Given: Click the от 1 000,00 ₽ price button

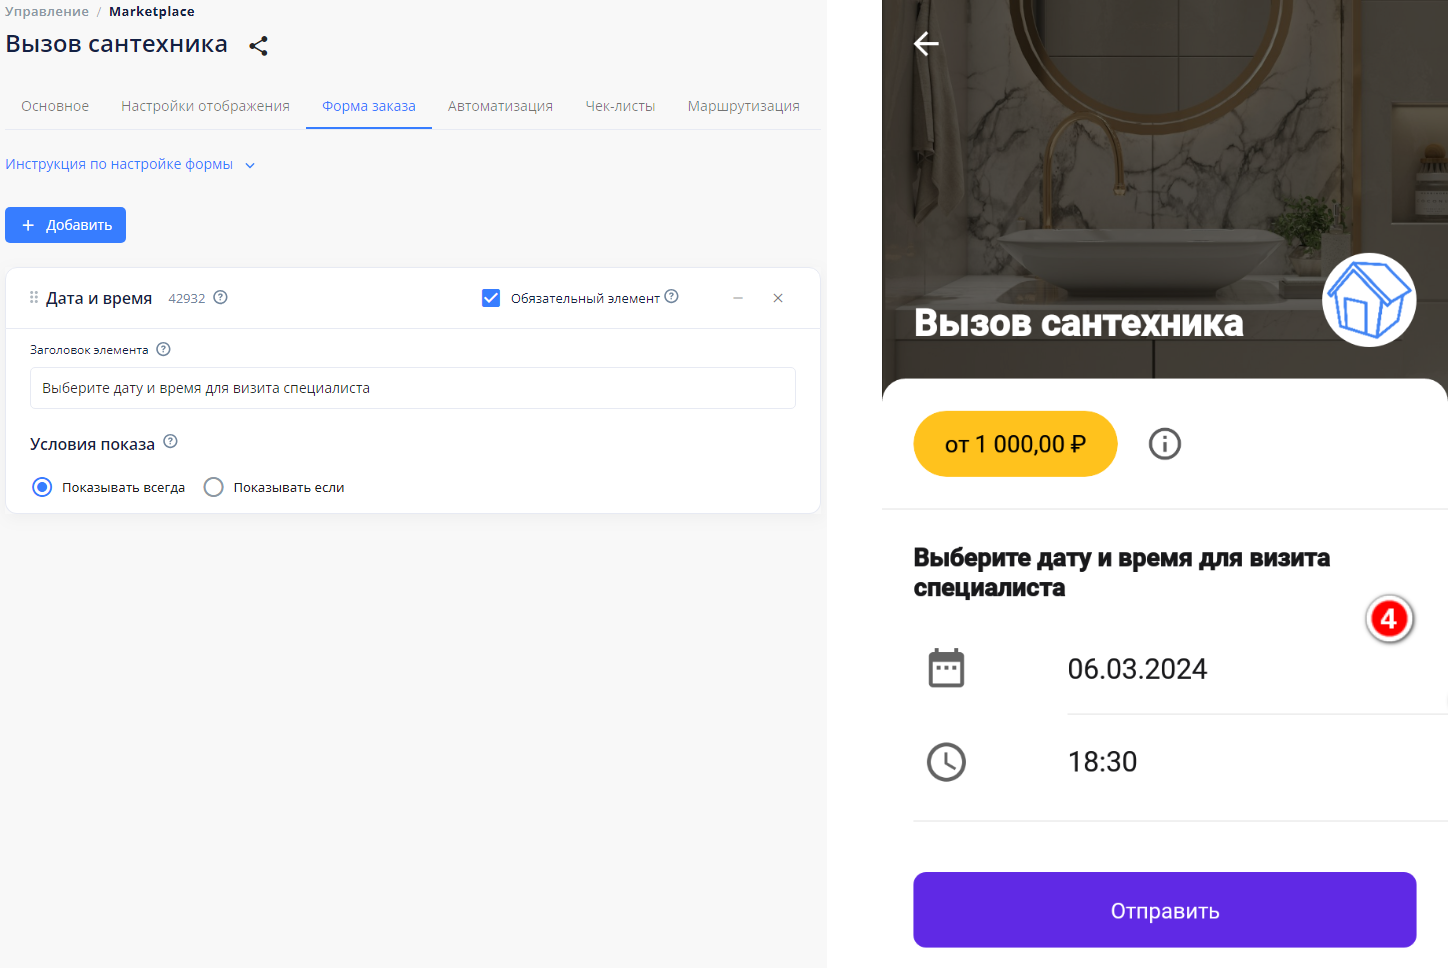Looking at the screenshot, I should pyautogui.click(x=1015, y=444).
